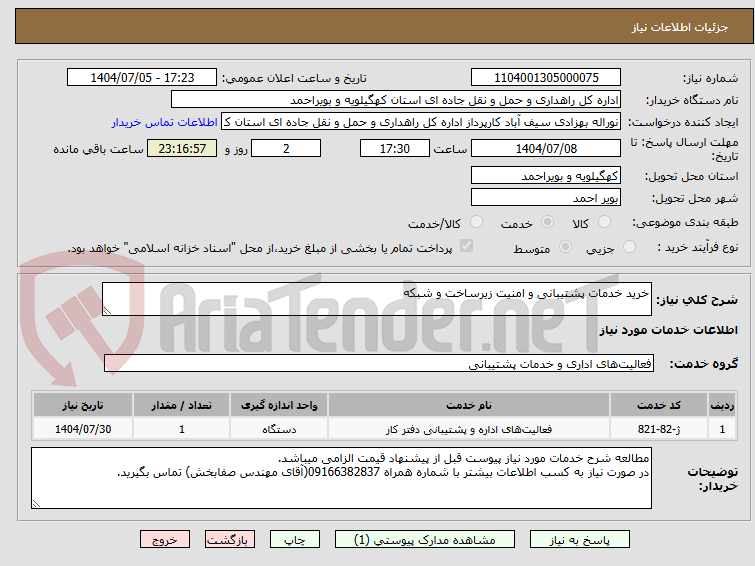Click the اطلاعات خدمات مورد نیاز heading

pos(668,330)
